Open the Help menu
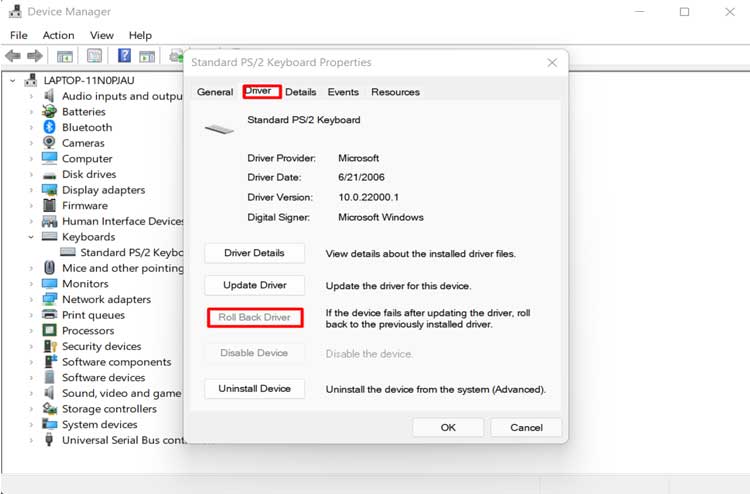The height and width of the screenshot is (494, 750). (x=140, y=35)
